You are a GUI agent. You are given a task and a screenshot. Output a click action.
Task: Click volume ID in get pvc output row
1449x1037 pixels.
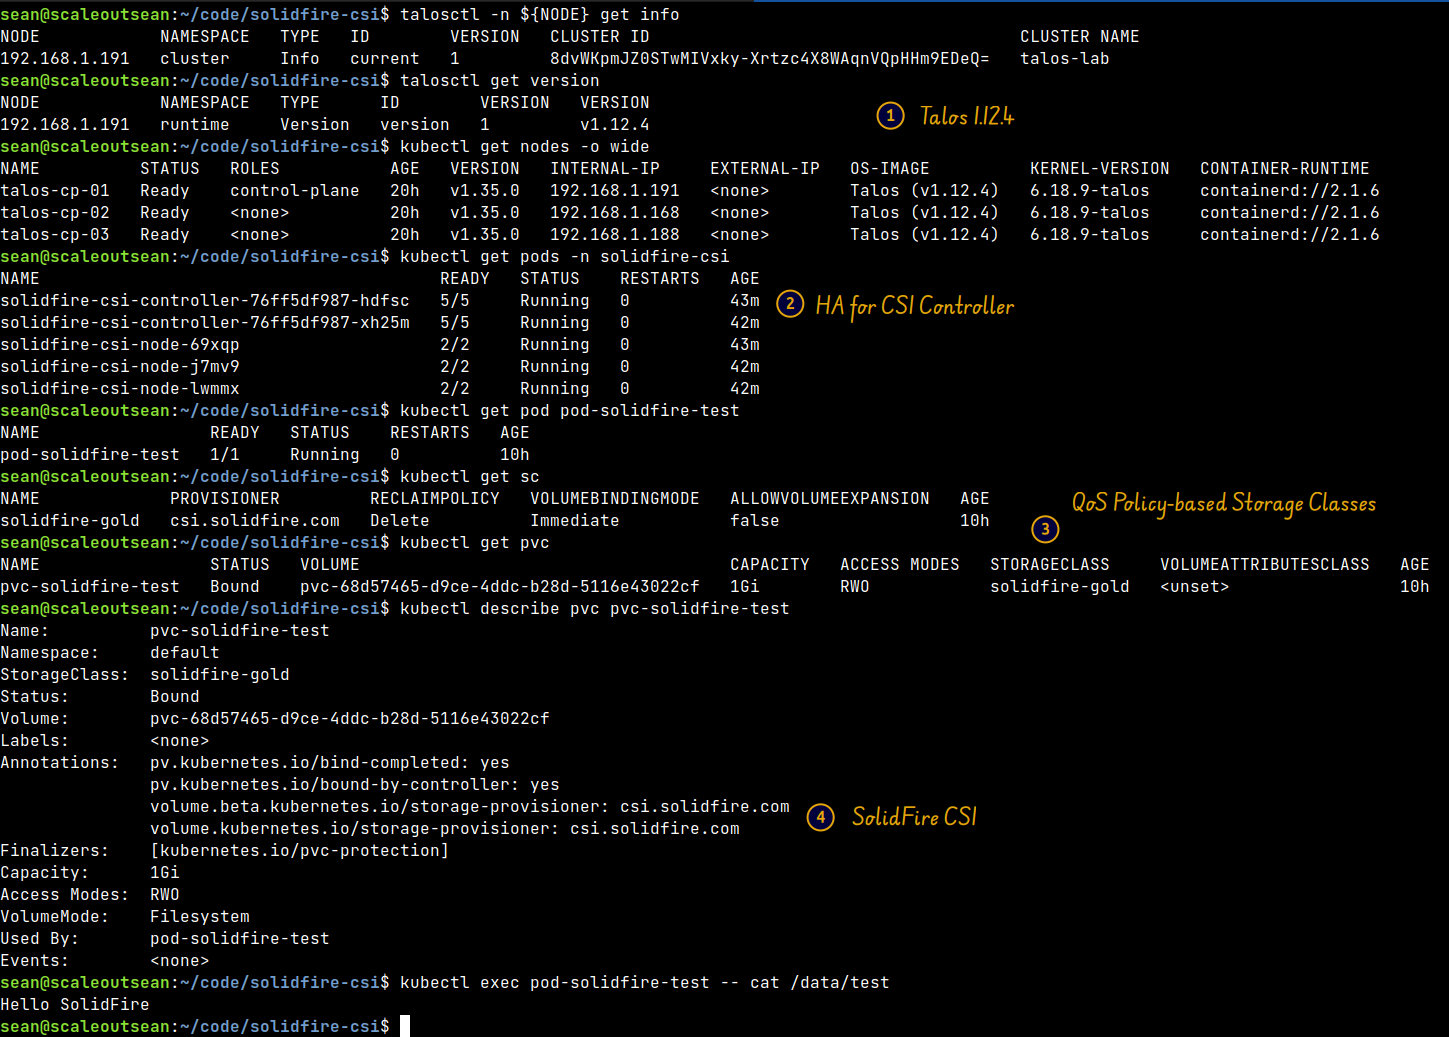click(499, 586)
